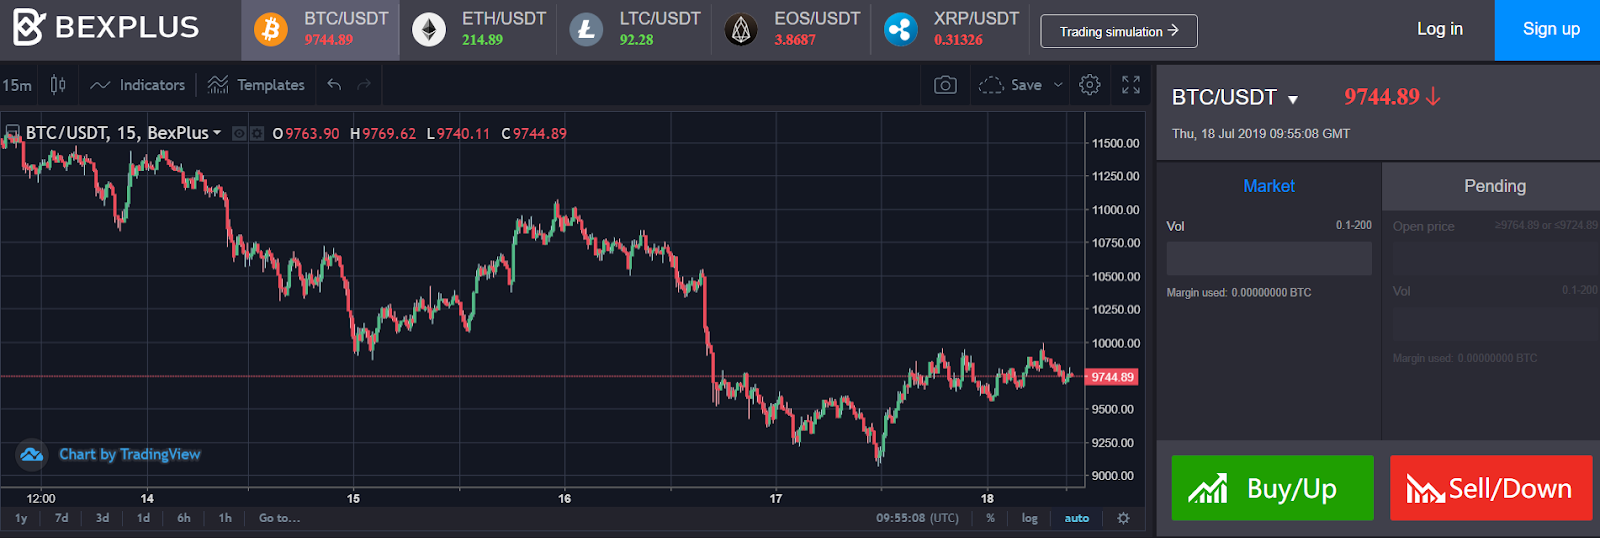Focus the Pending Vol input field
The height and width of the screenshot is (538, 1600).
tap(1495, 324)
